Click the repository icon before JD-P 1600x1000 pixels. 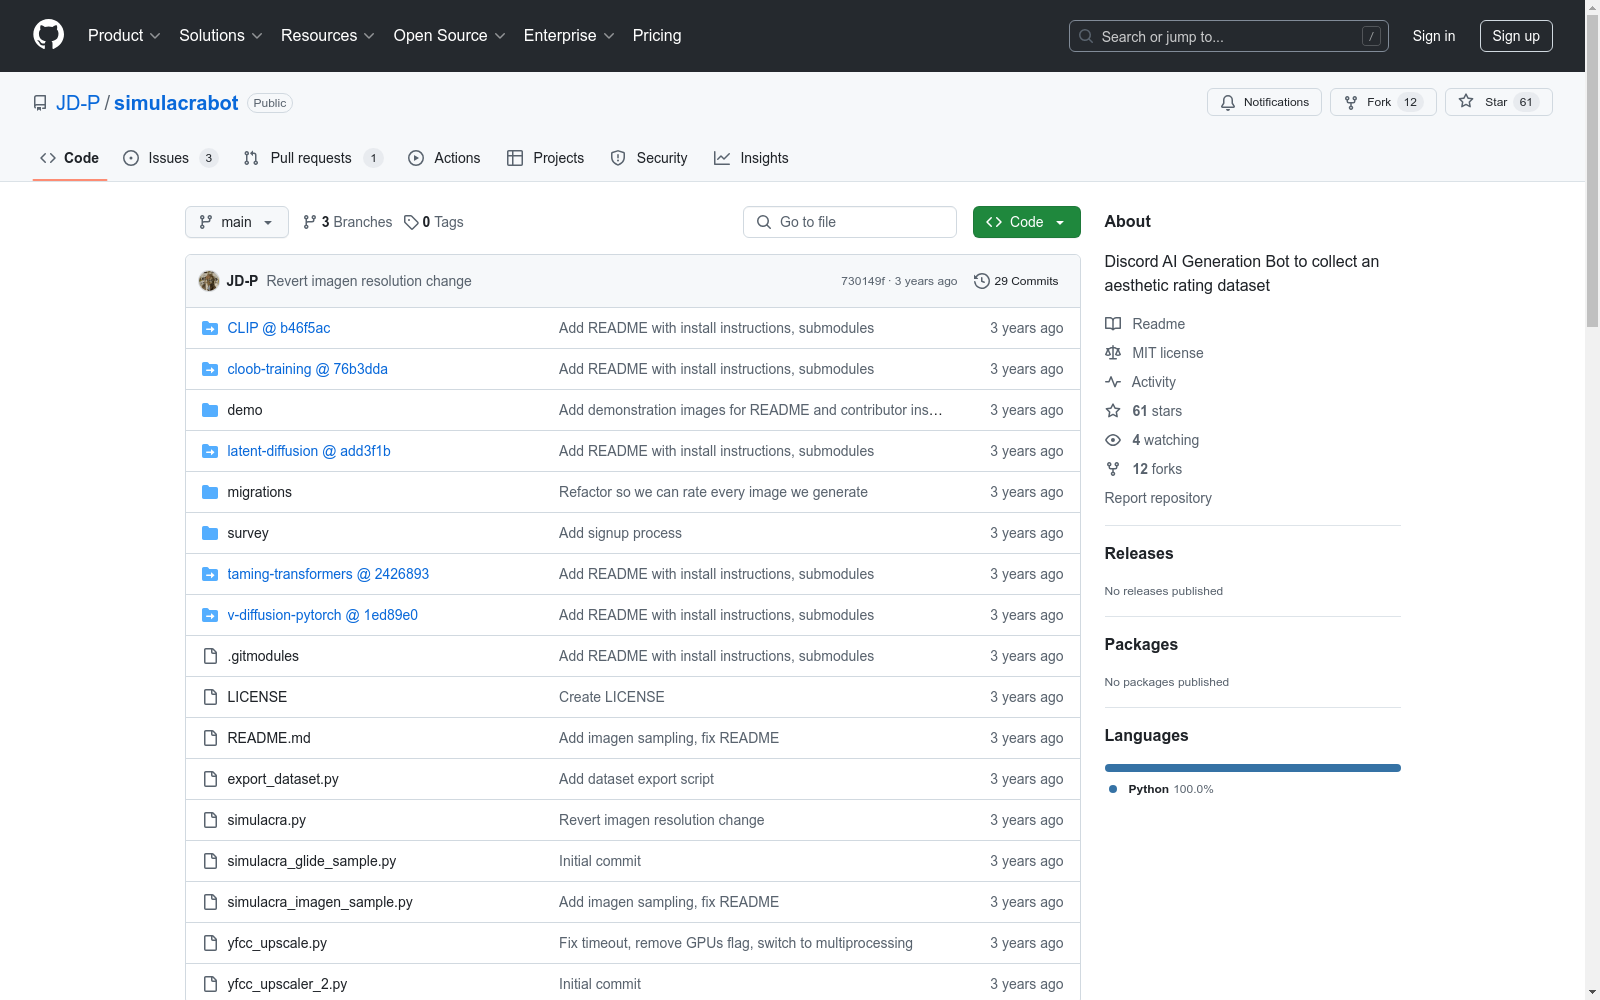click(40, 103)
